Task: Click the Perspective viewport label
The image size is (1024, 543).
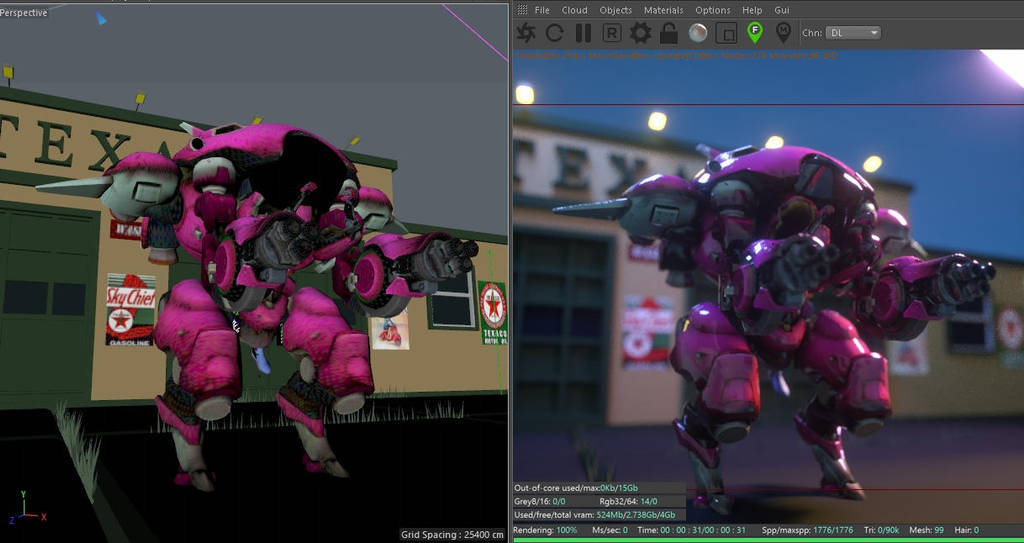Action: pos(24,12)
